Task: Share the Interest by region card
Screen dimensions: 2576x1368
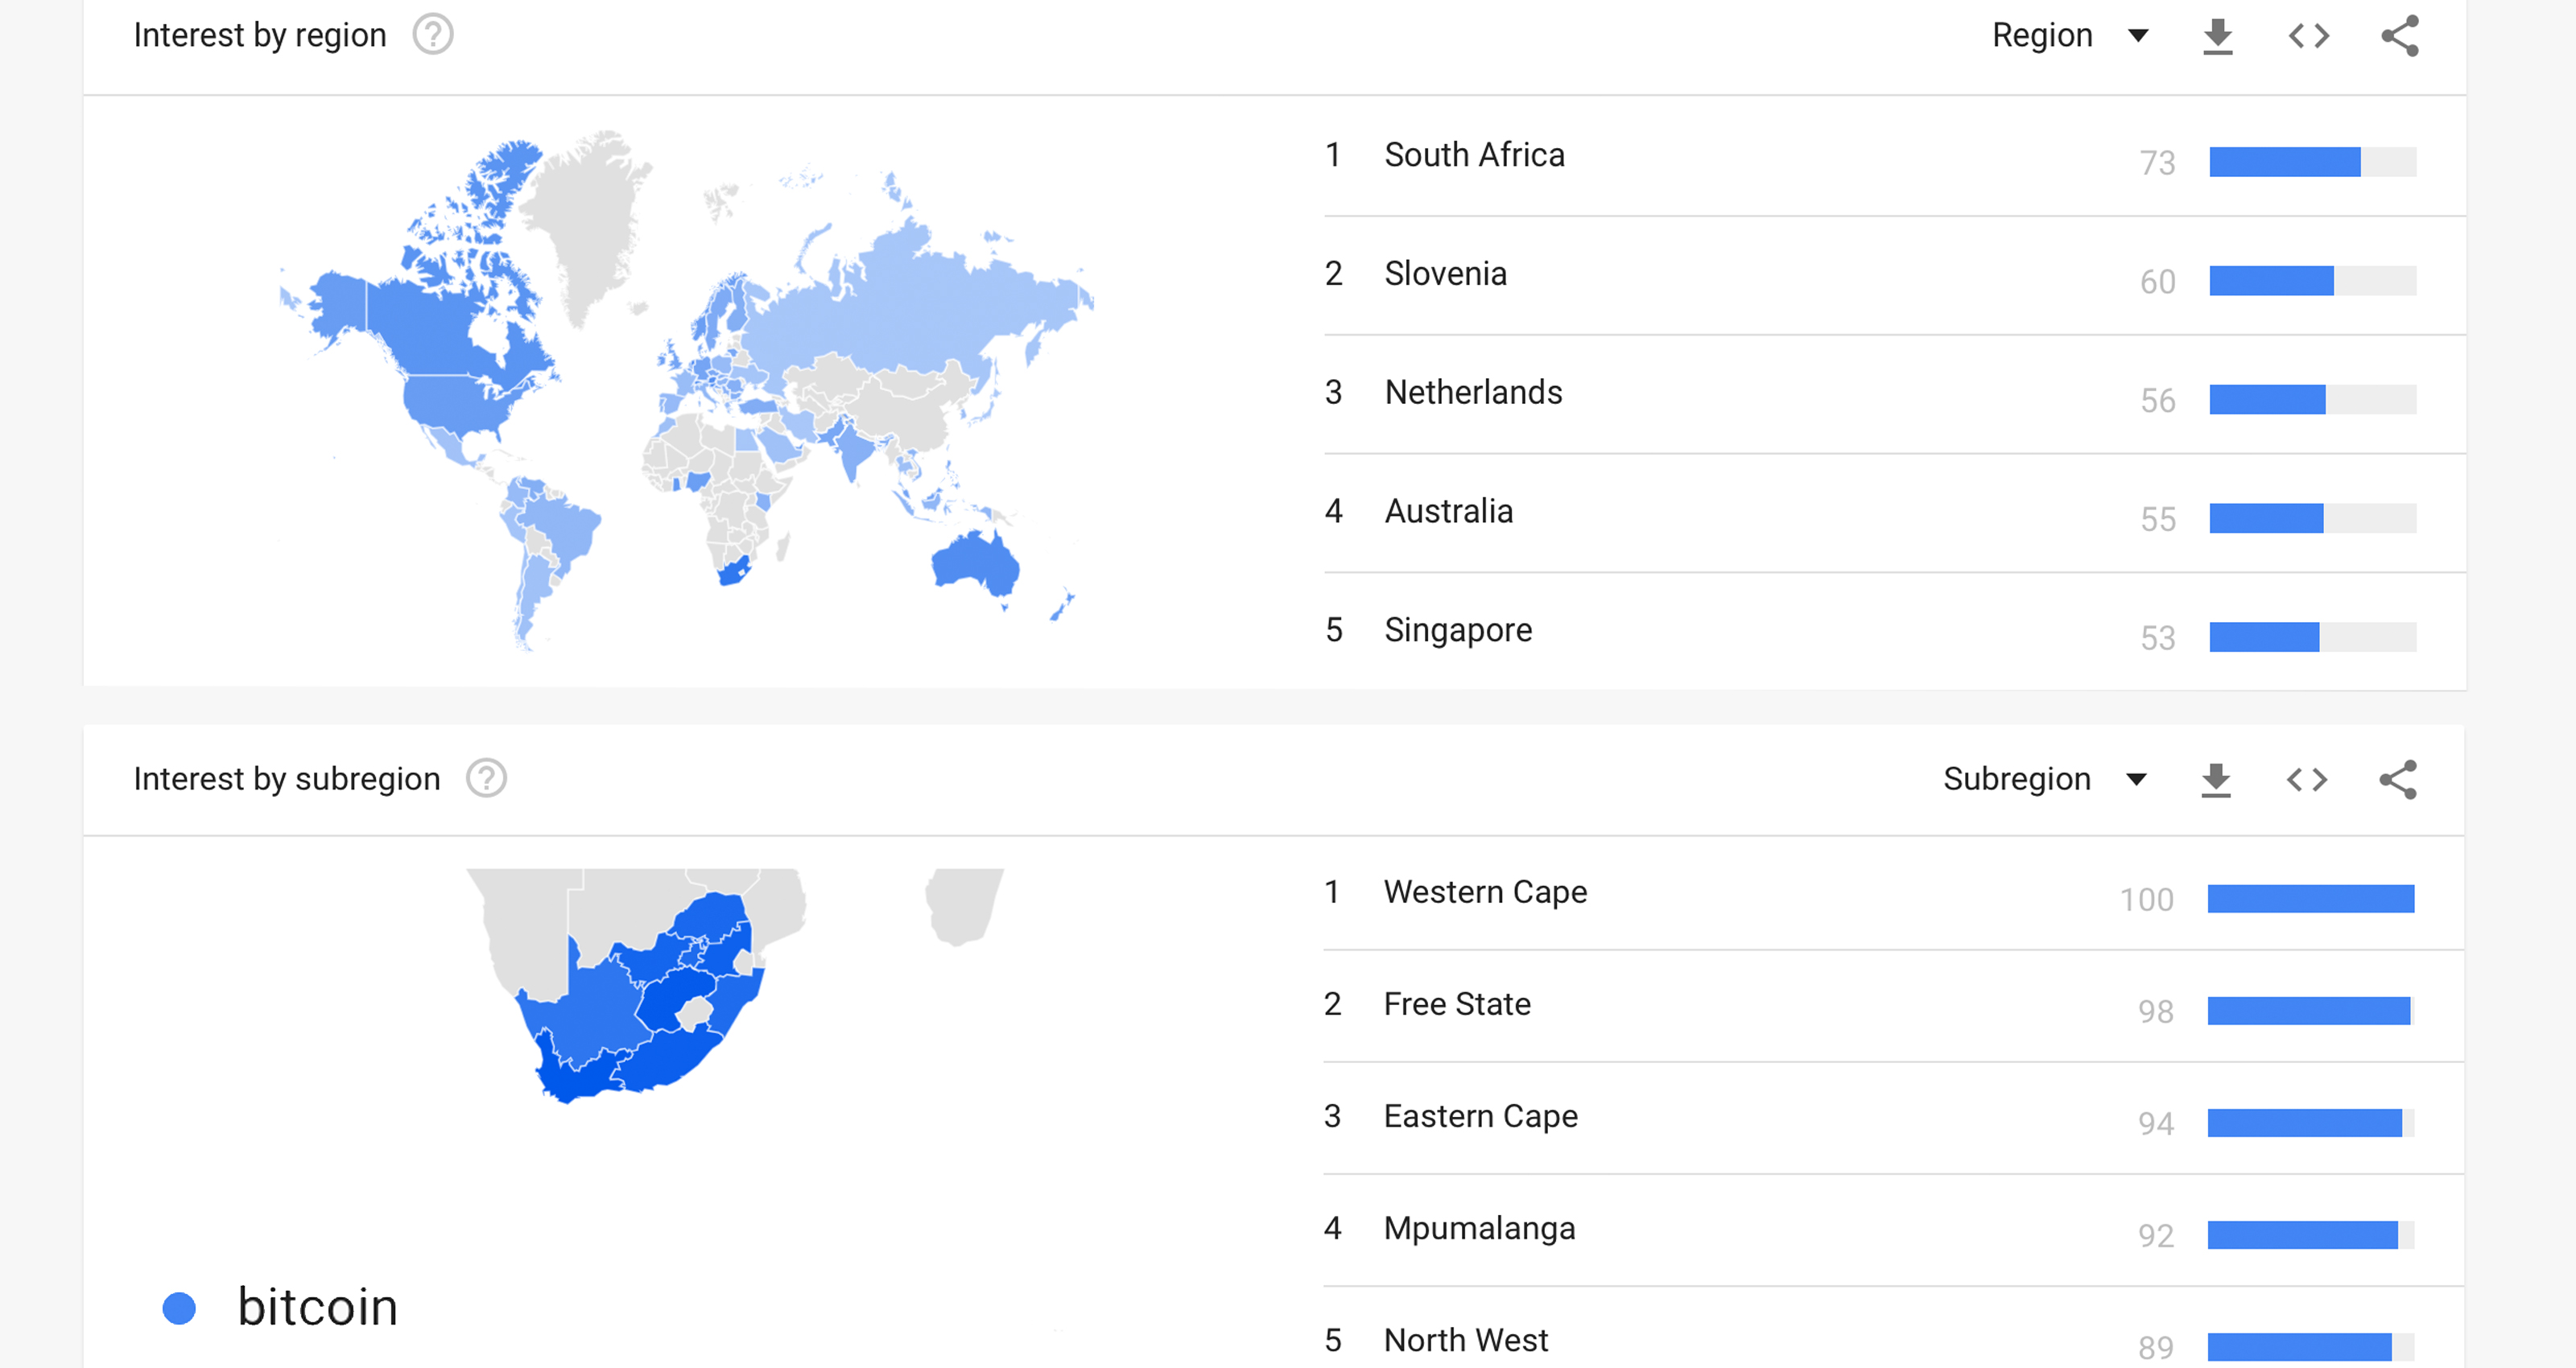Action: click(x=2399, y=36)
